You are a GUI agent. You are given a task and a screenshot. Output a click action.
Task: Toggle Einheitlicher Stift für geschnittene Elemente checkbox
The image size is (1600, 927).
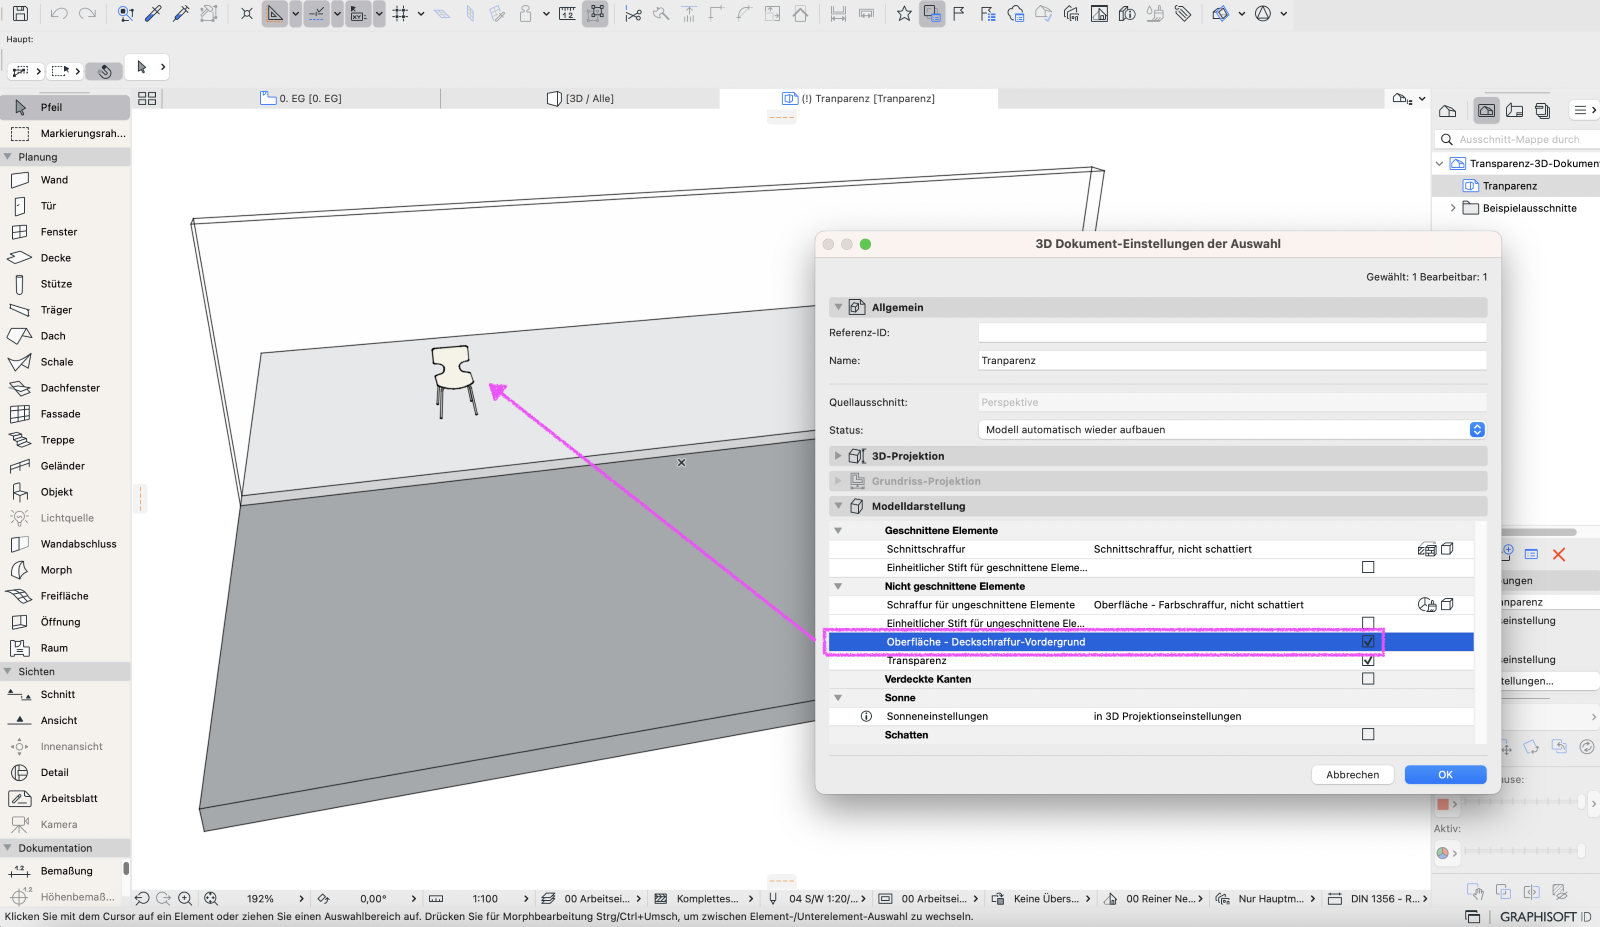1368,567
